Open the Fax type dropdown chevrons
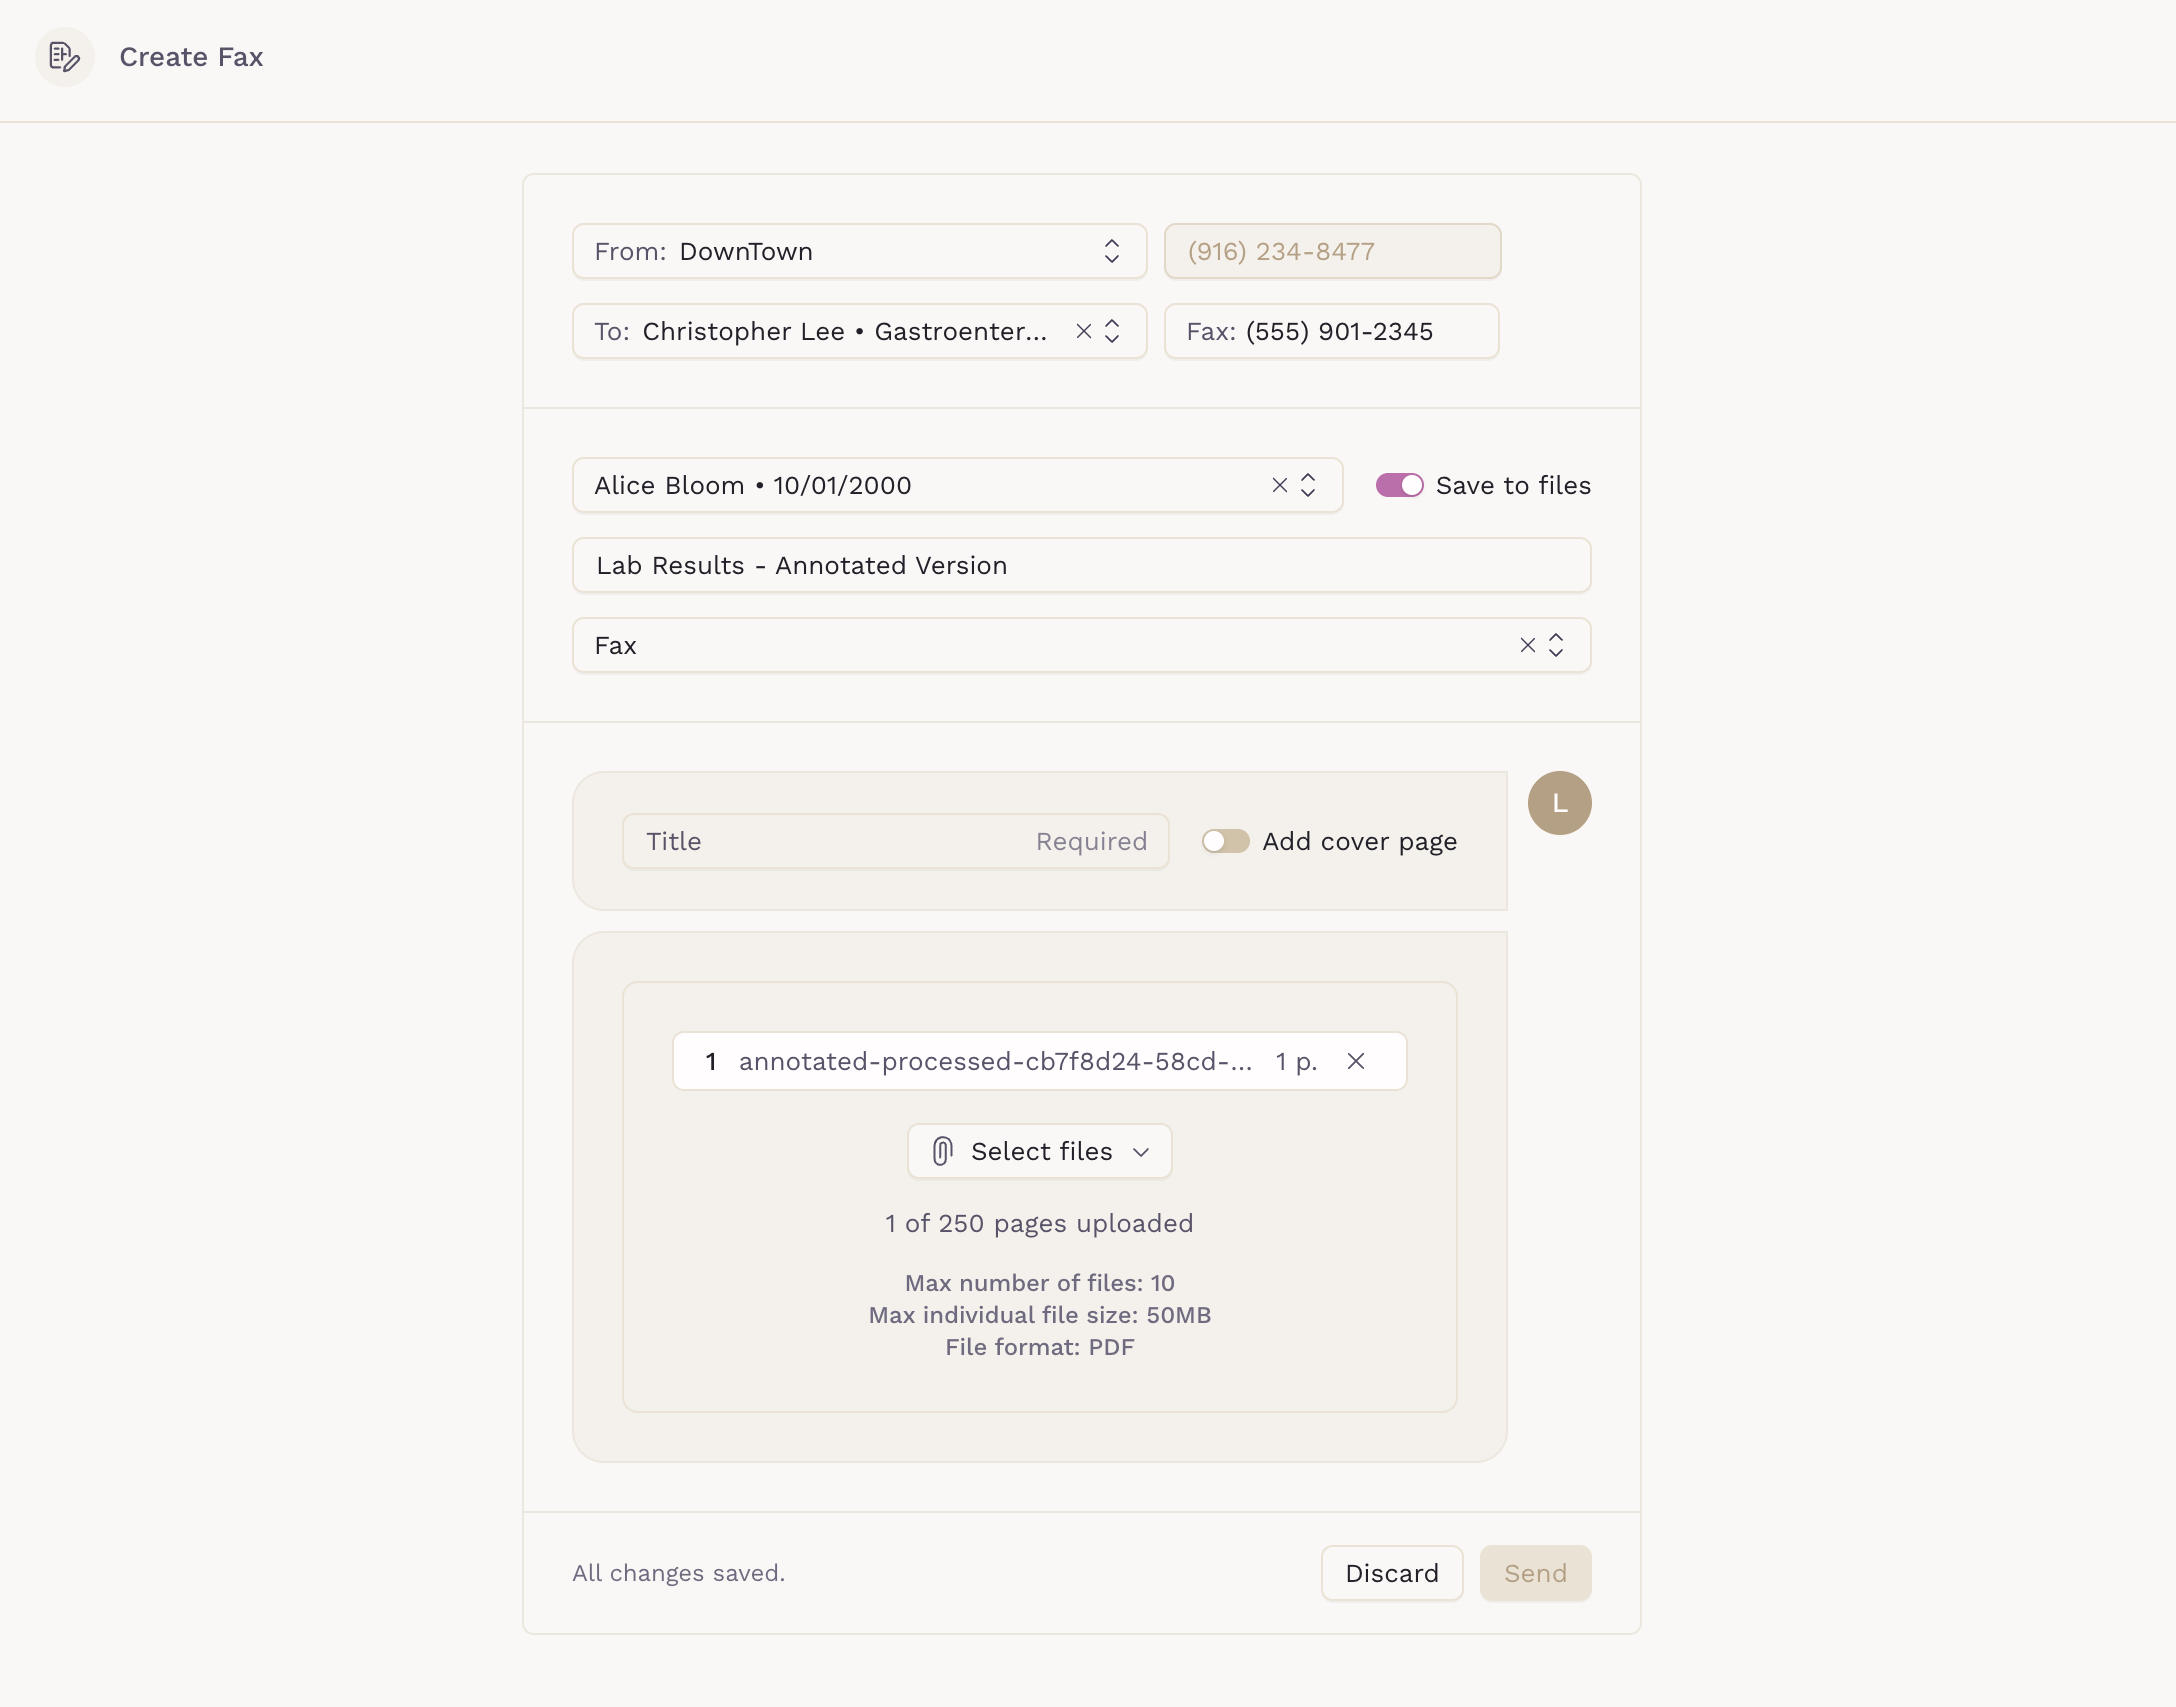2176x1707 pixels. pos(1556,646)
